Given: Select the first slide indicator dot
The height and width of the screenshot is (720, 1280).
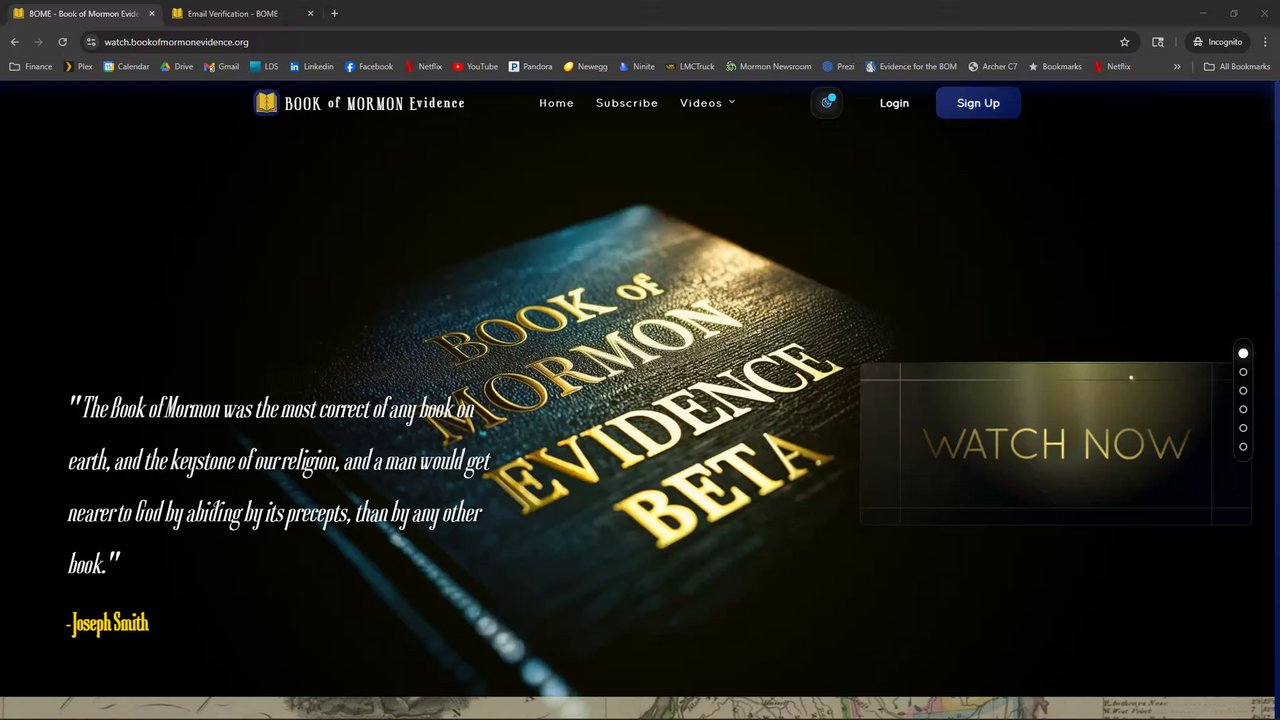Looking at the screenshot, I should pos(1243,353).
